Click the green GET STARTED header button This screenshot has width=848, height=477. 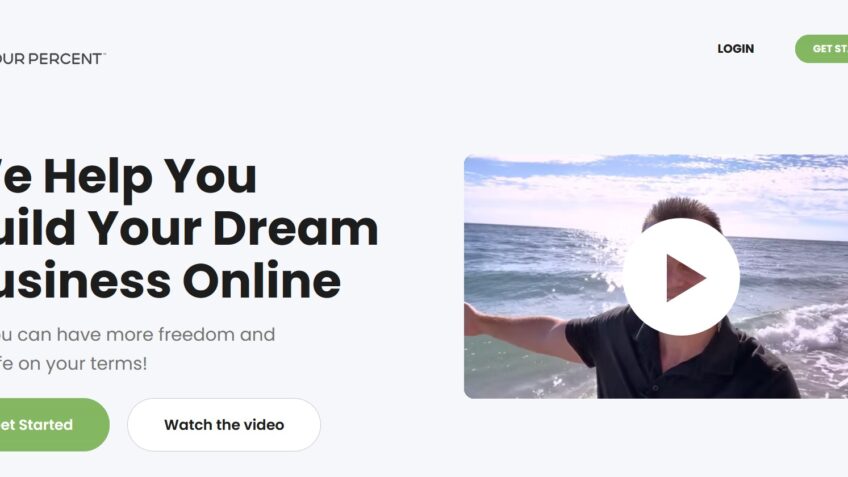[x=822, y=49]
